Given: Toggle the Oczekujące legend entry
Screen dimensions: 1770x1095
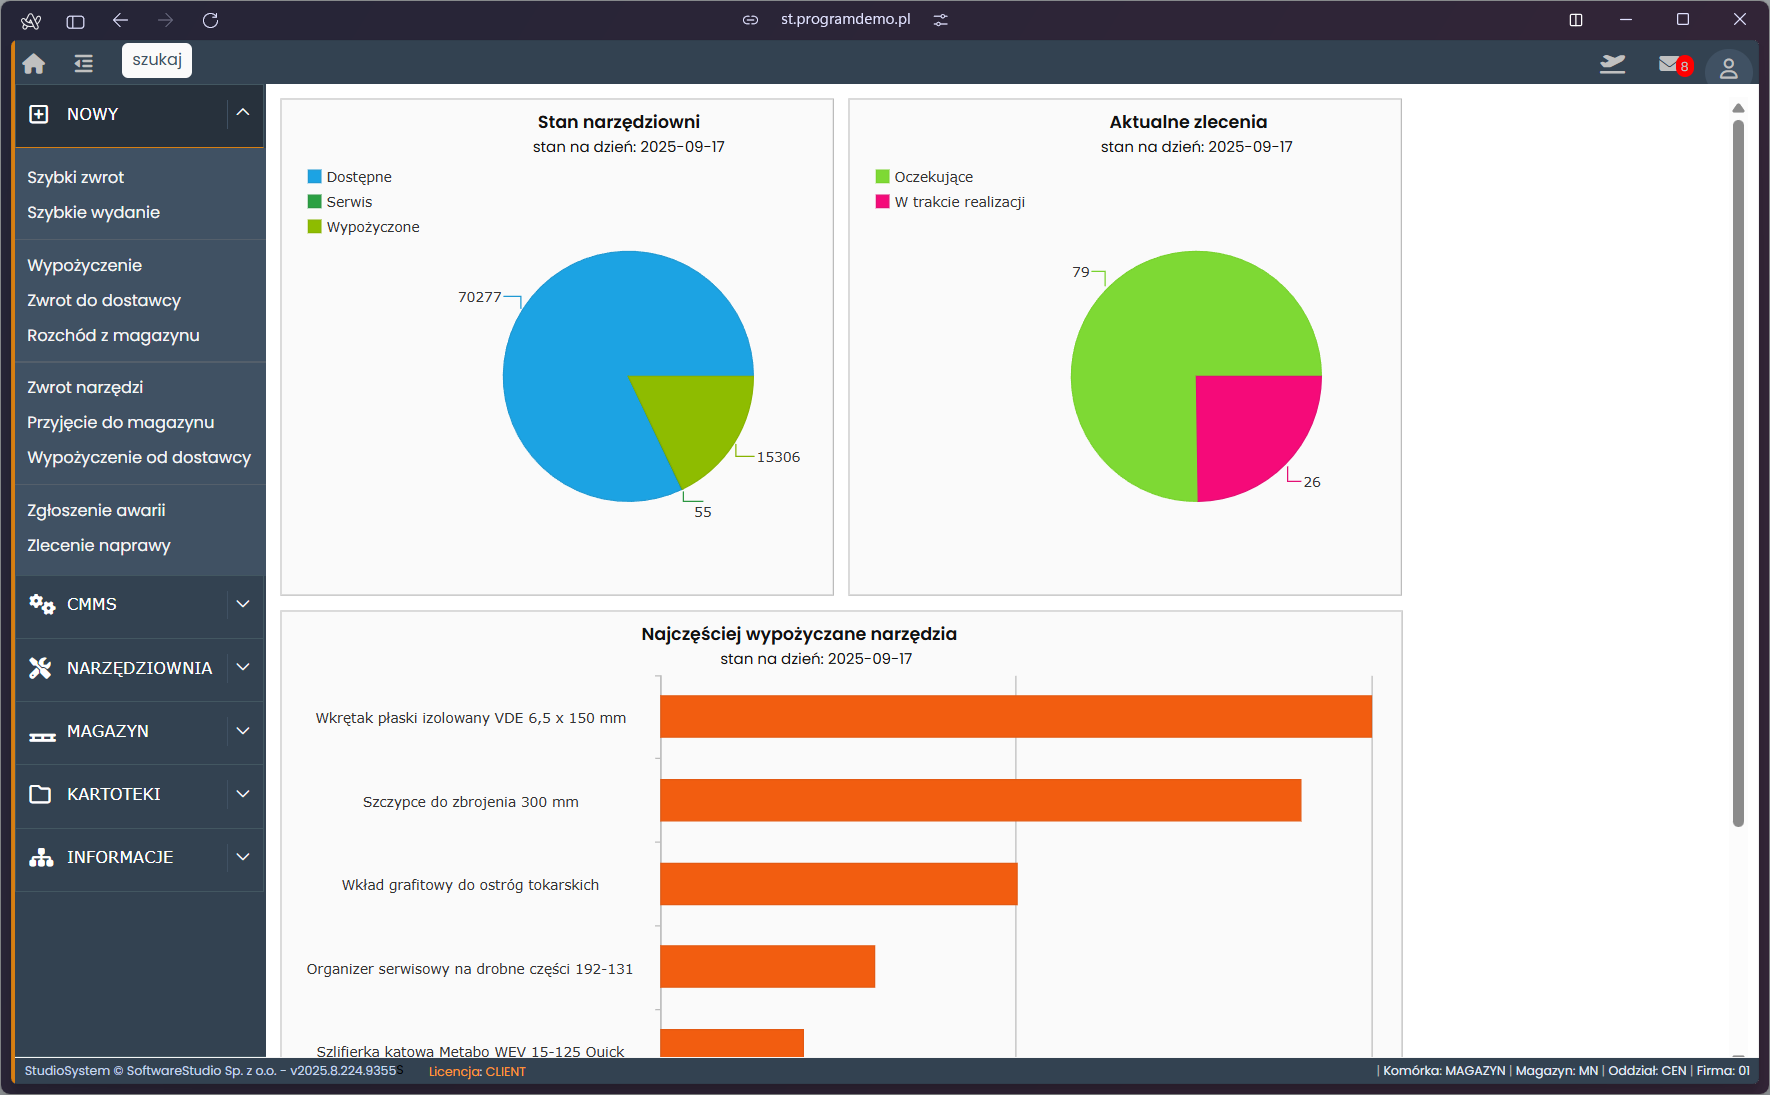Looking at the screenshot, I should (x=882, y=176).
